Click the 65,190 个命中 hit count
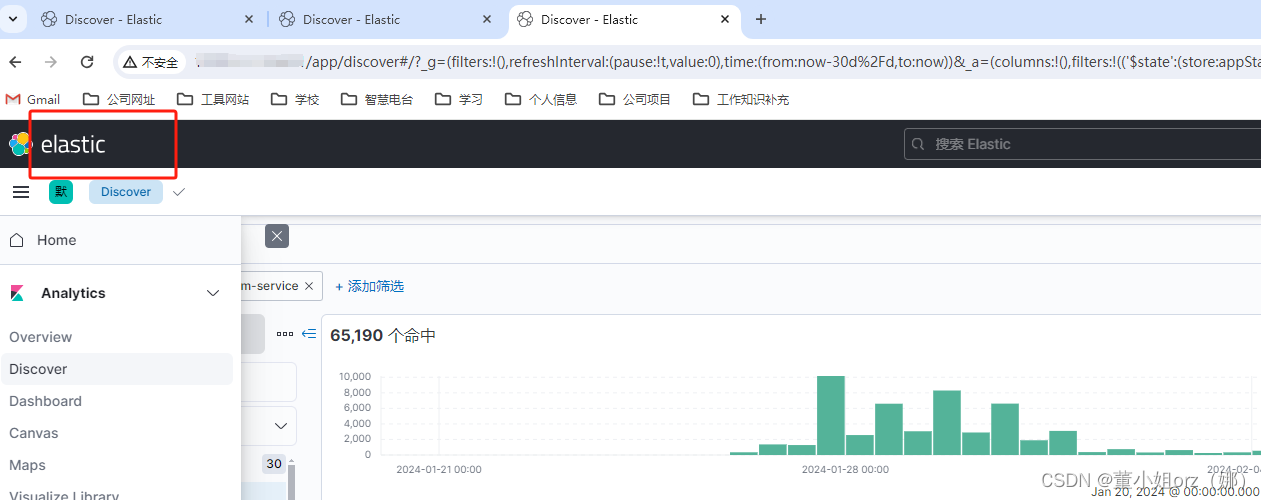 click(x=383, y=336)
